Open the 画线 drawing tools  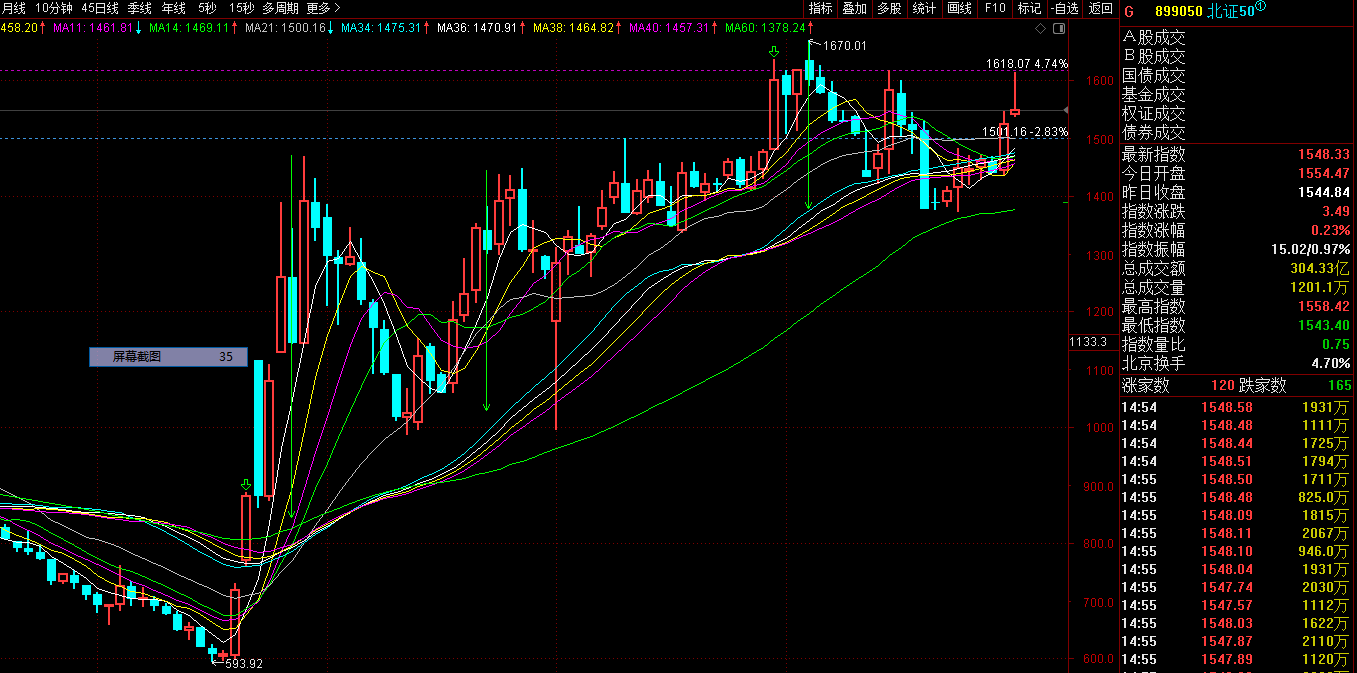[x=960, y=8]
